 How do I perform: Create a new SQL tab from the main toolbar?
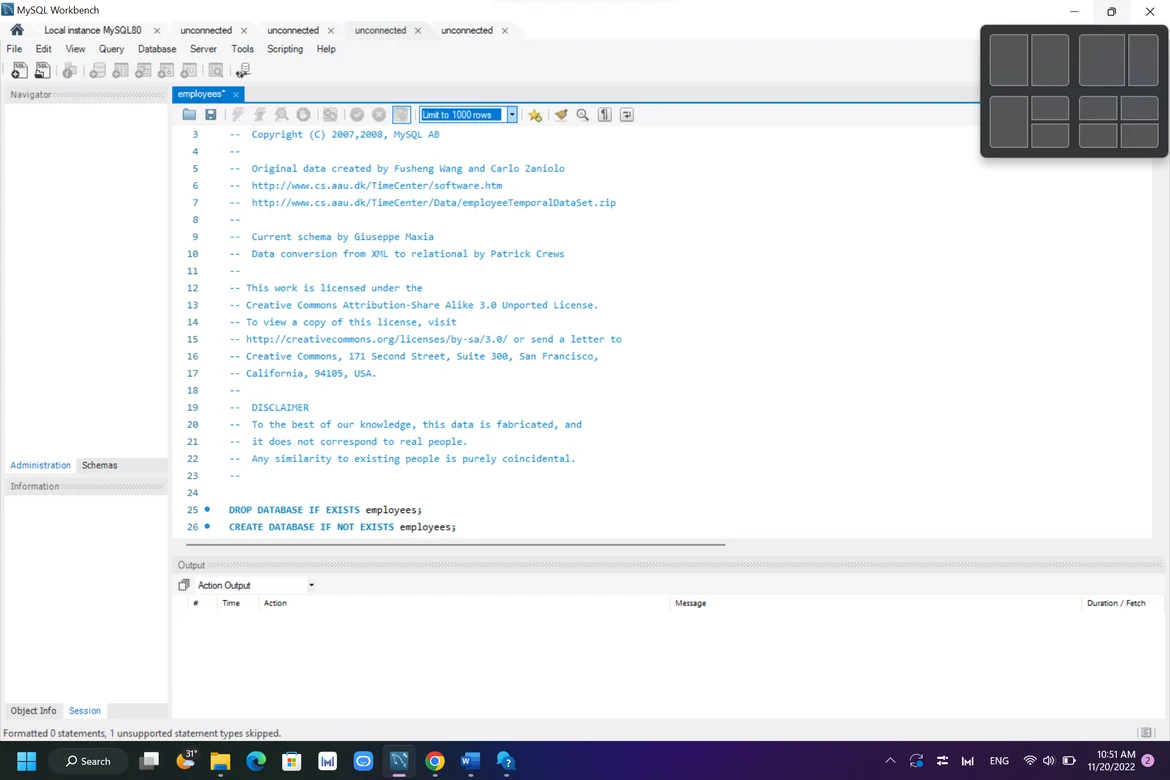[19, 70]
